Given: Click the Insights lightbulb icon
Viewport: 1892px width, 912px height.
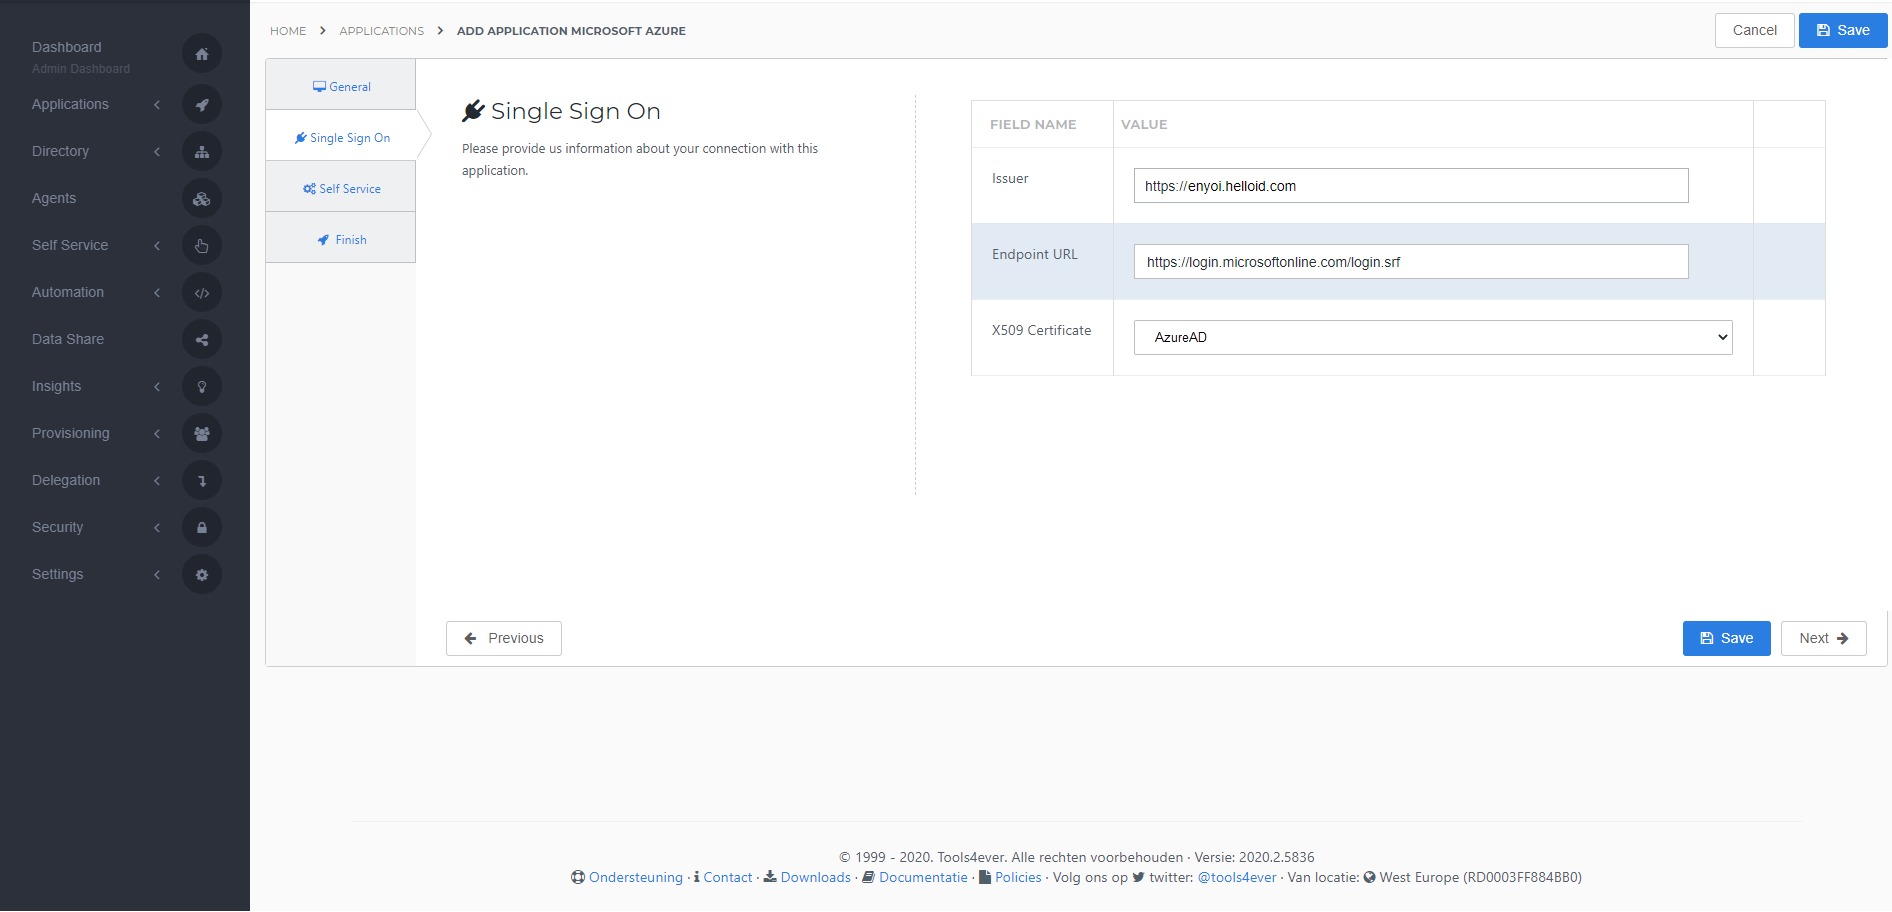Looking at the screenshot, I should click(202, 386).
